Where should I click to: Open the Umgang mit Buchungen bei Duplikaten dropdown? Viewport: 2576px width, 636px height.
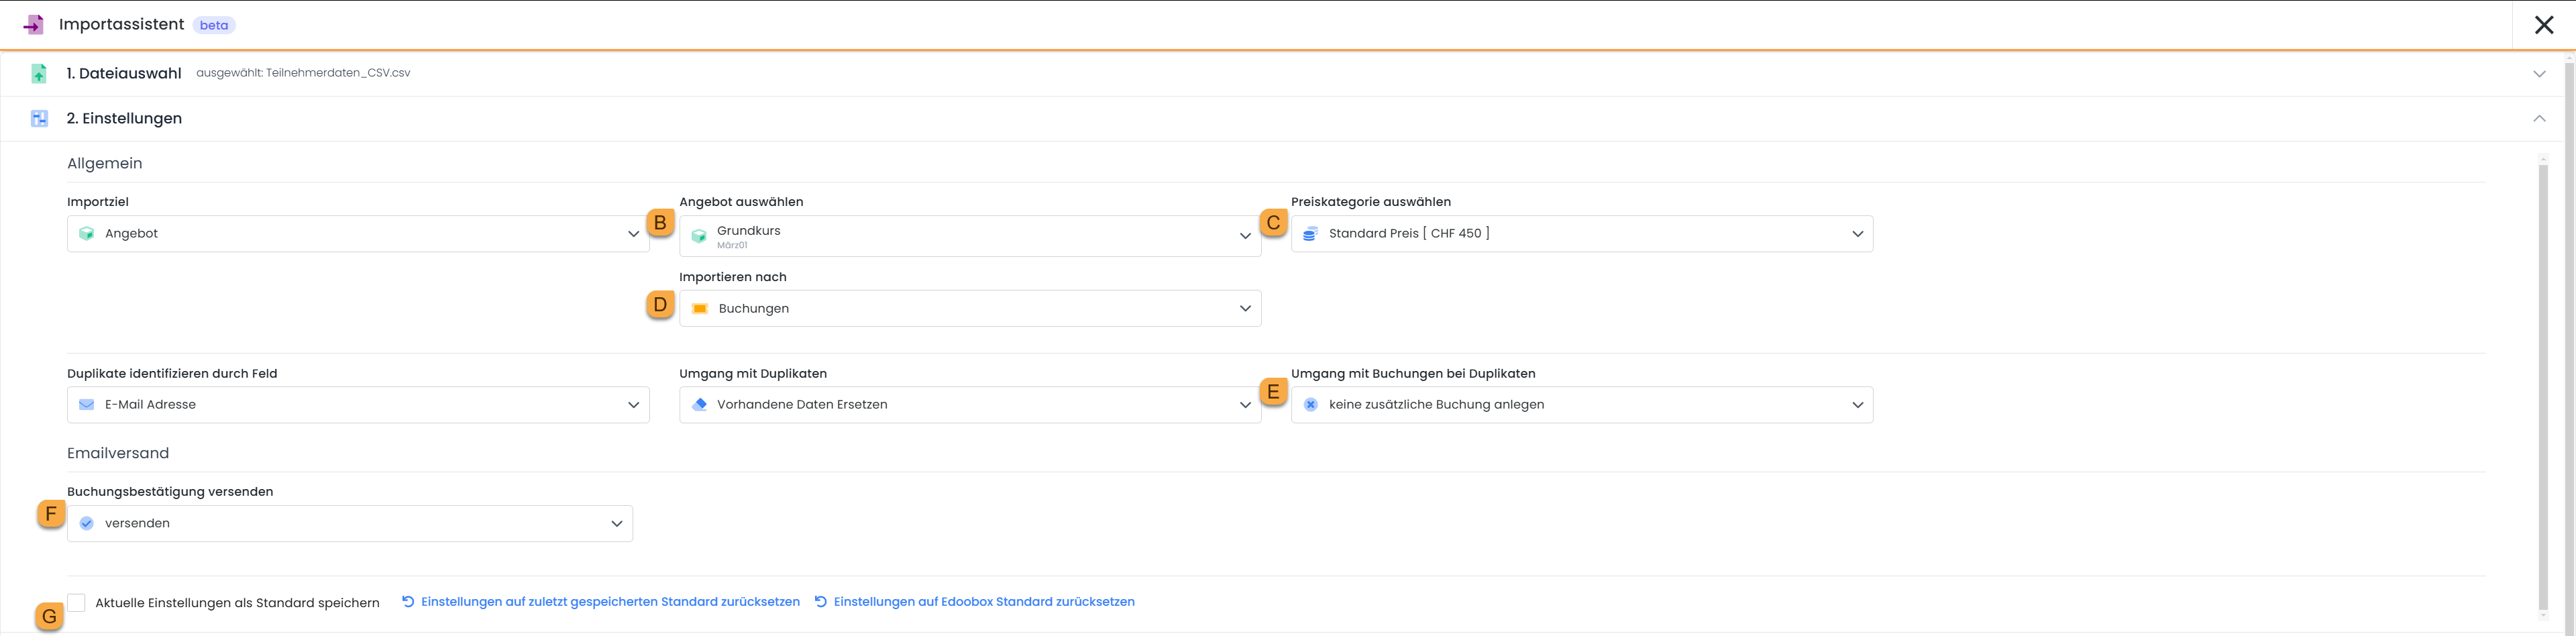(1581, 405)
